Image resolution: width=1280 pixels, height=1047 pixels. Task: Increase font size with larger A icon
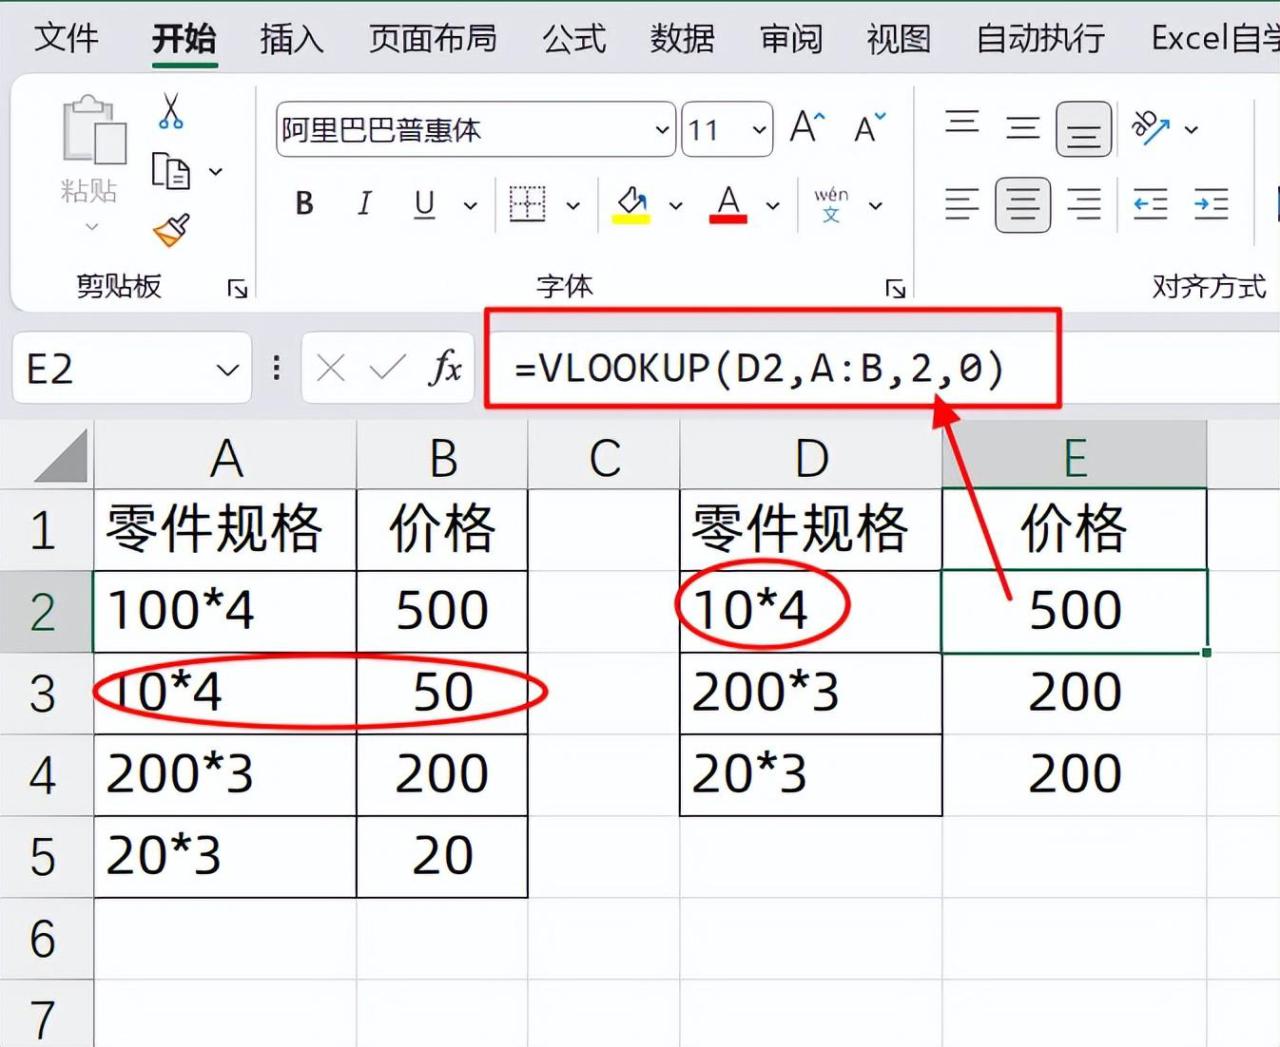(807, 128)
